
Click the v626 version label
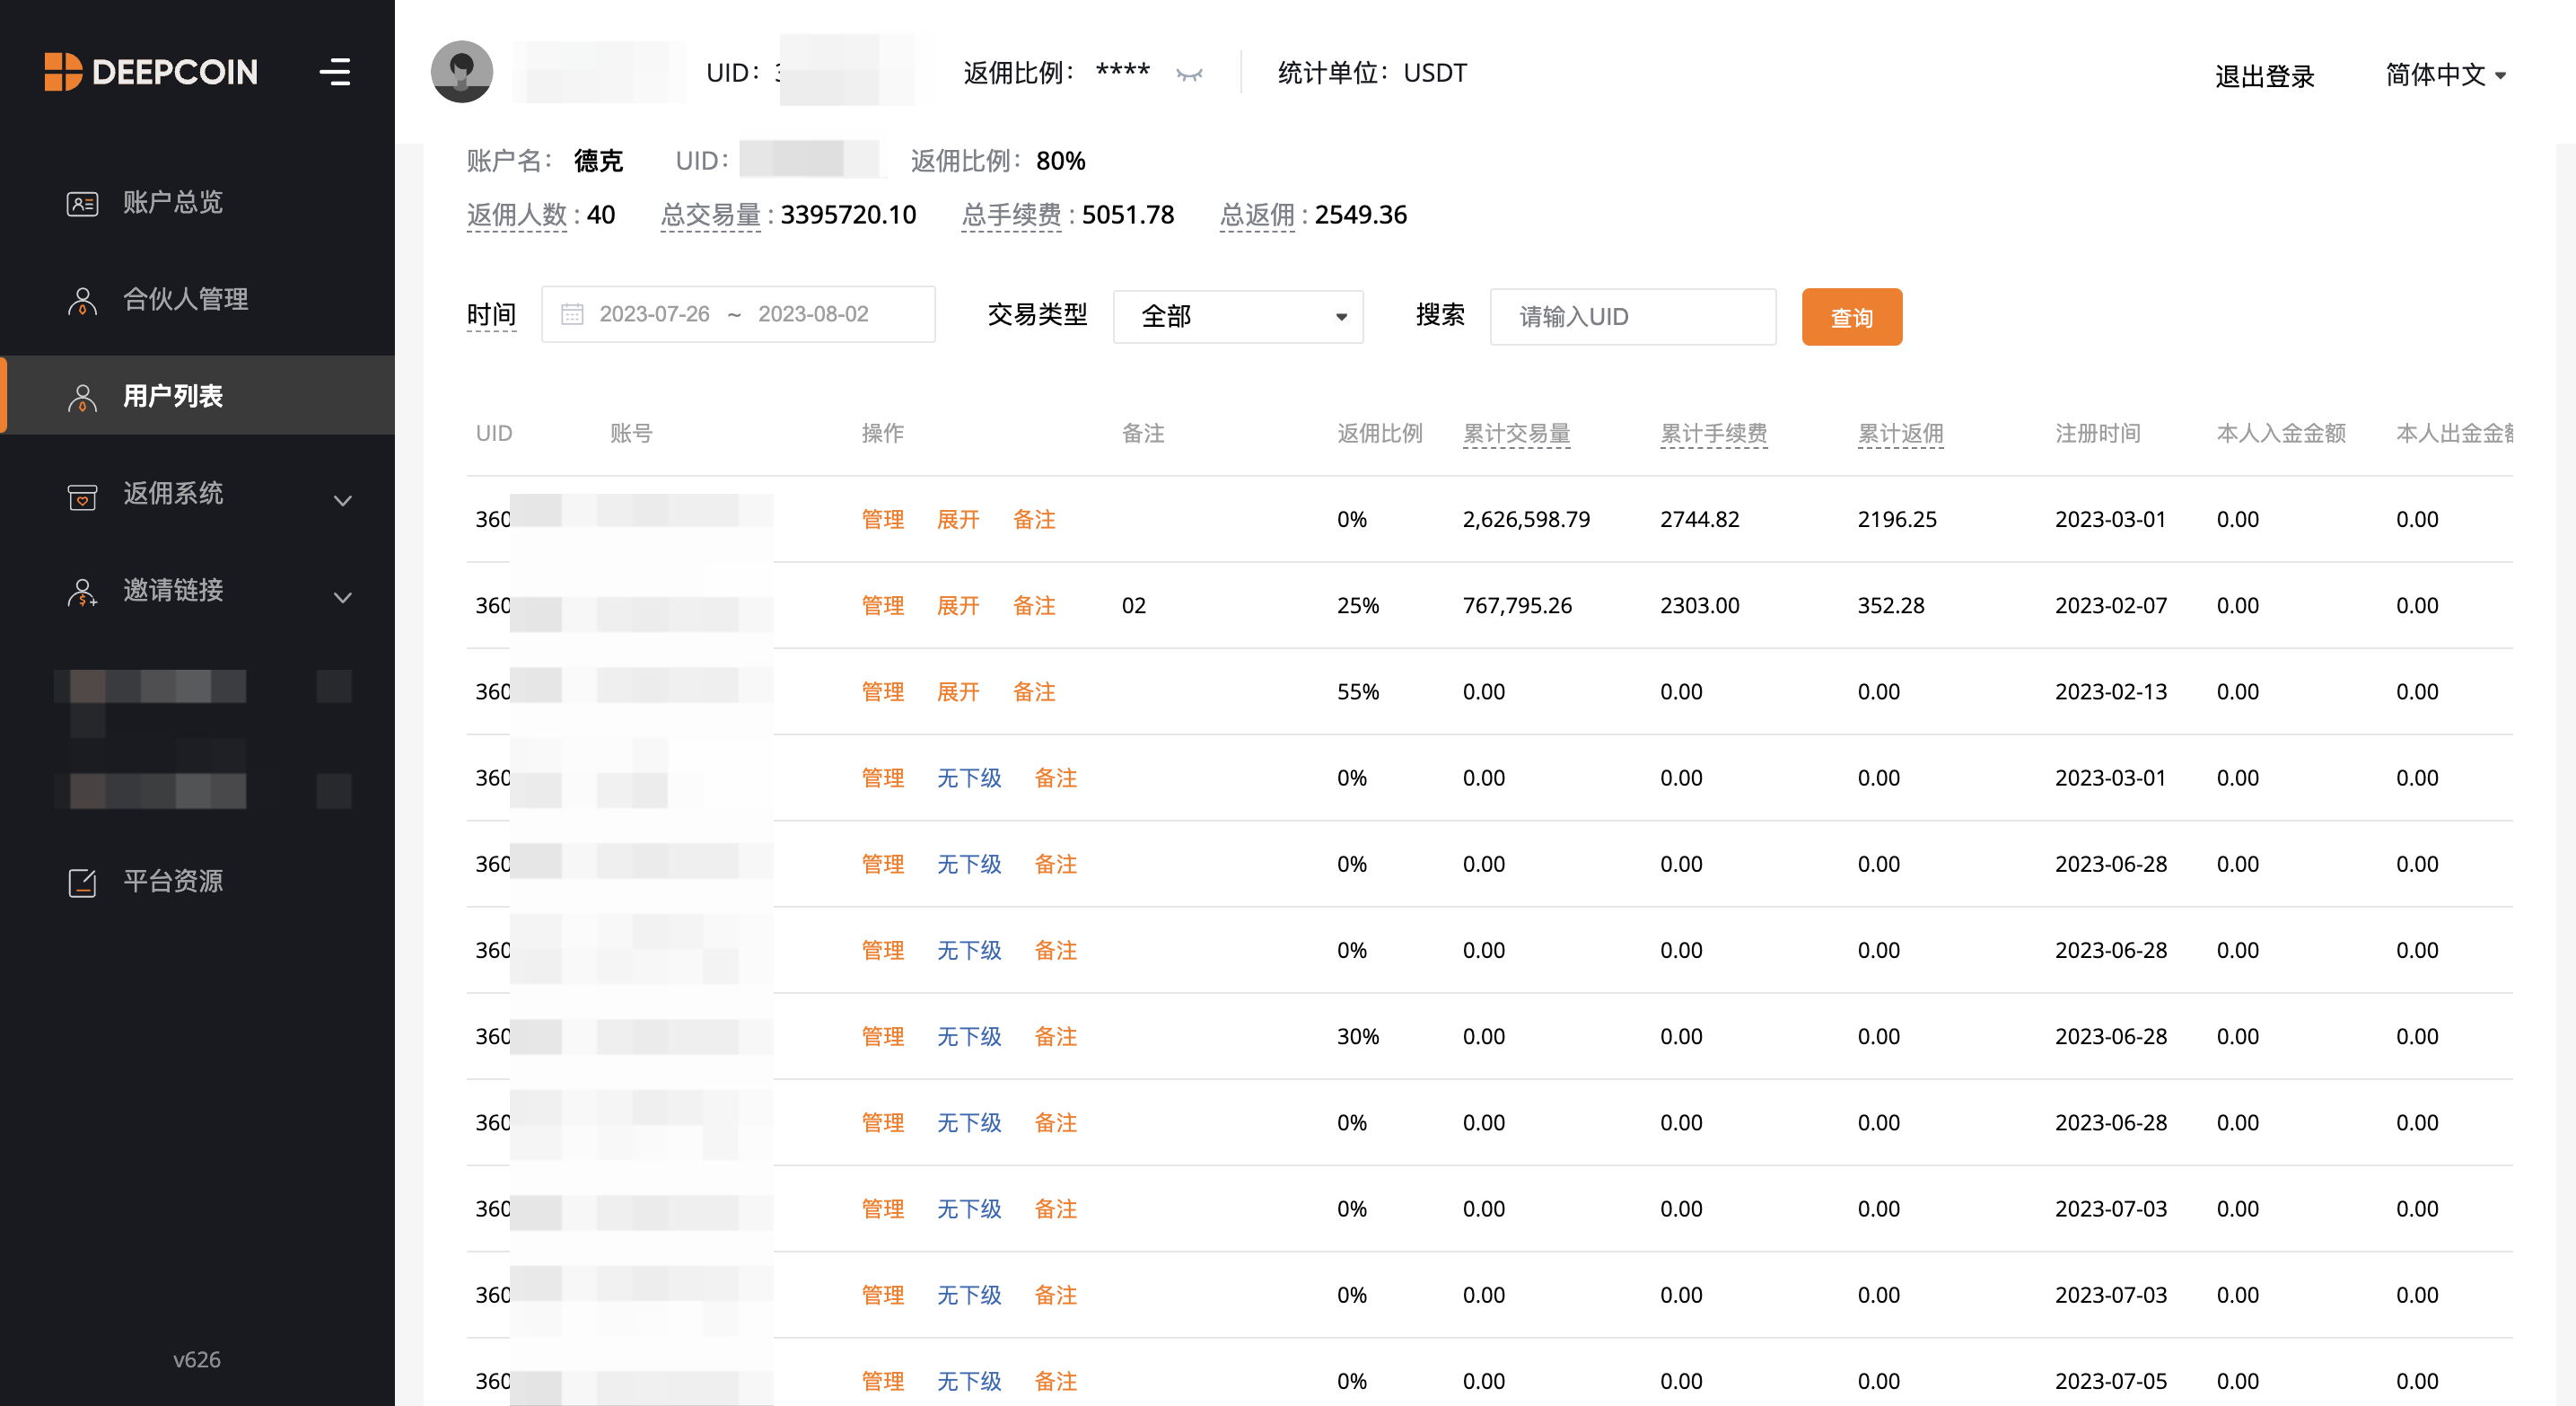[x=197, y=1360]
